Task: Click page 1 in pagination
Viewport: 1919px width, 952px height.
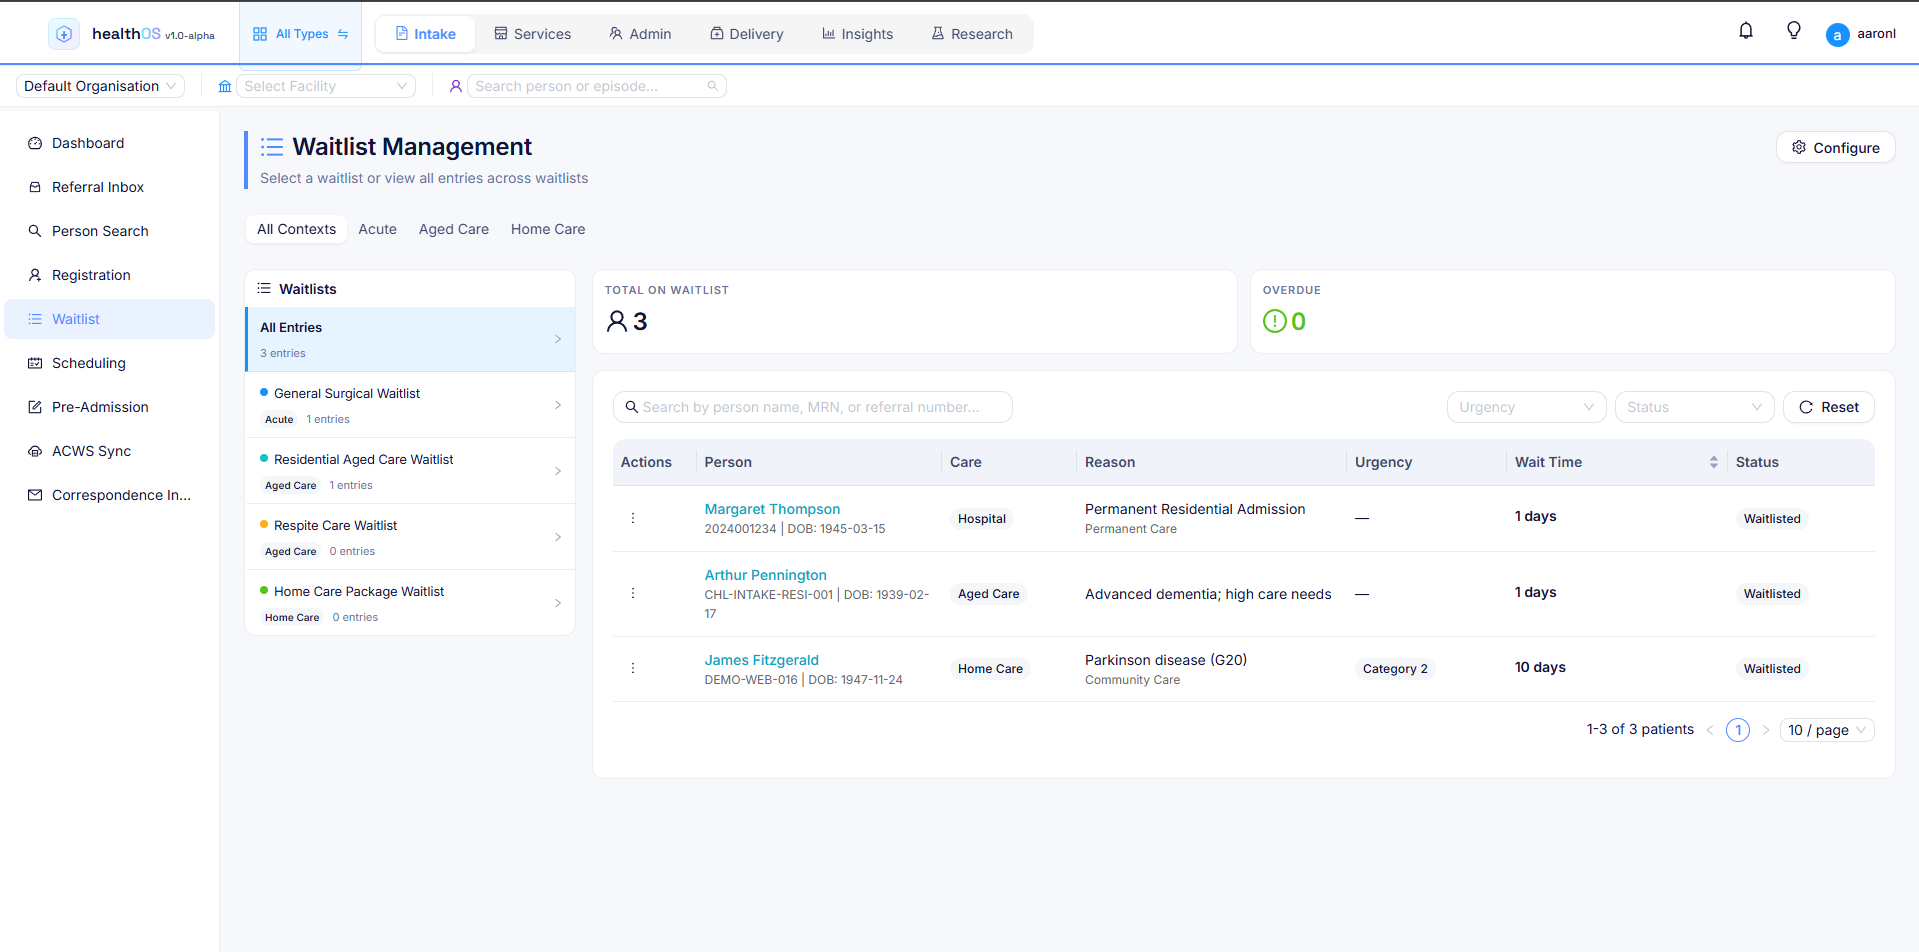Action: pyautogui.click(x=1738, y=730)
